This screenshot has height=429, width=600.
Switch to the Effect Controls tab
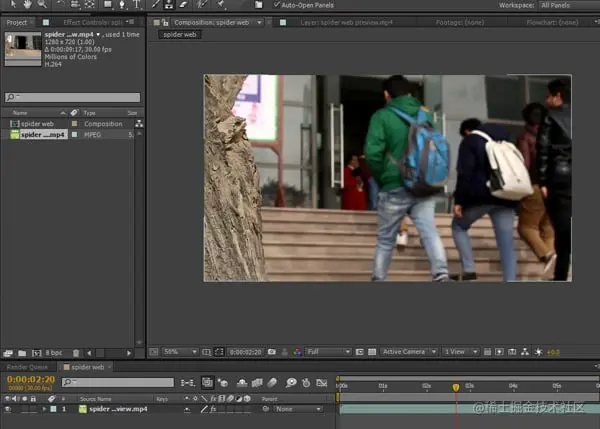point(92,23)
